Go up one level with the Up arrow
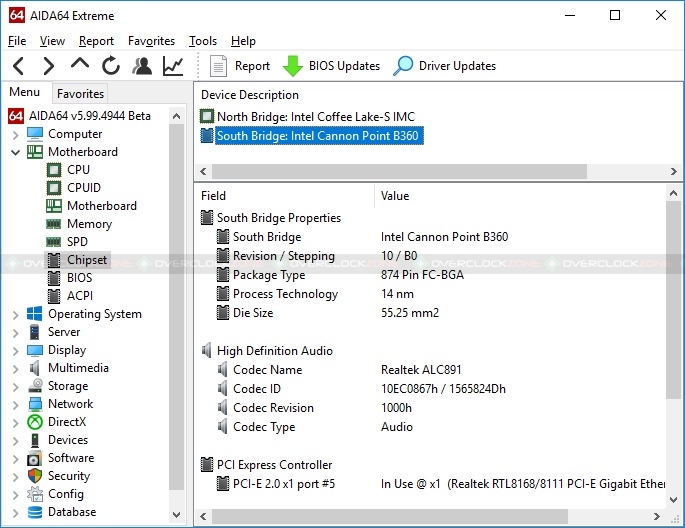 (x=80, y=64)
